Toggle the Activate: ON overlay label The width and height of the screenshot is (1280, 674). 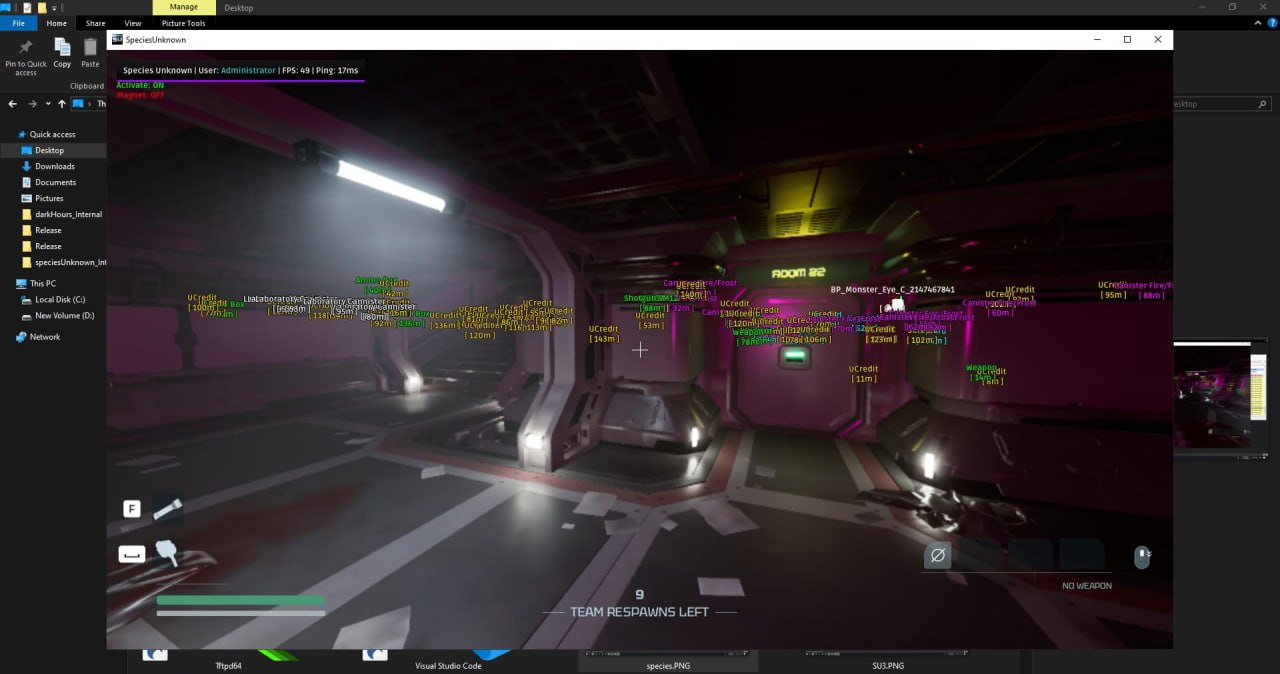[140, 85]
